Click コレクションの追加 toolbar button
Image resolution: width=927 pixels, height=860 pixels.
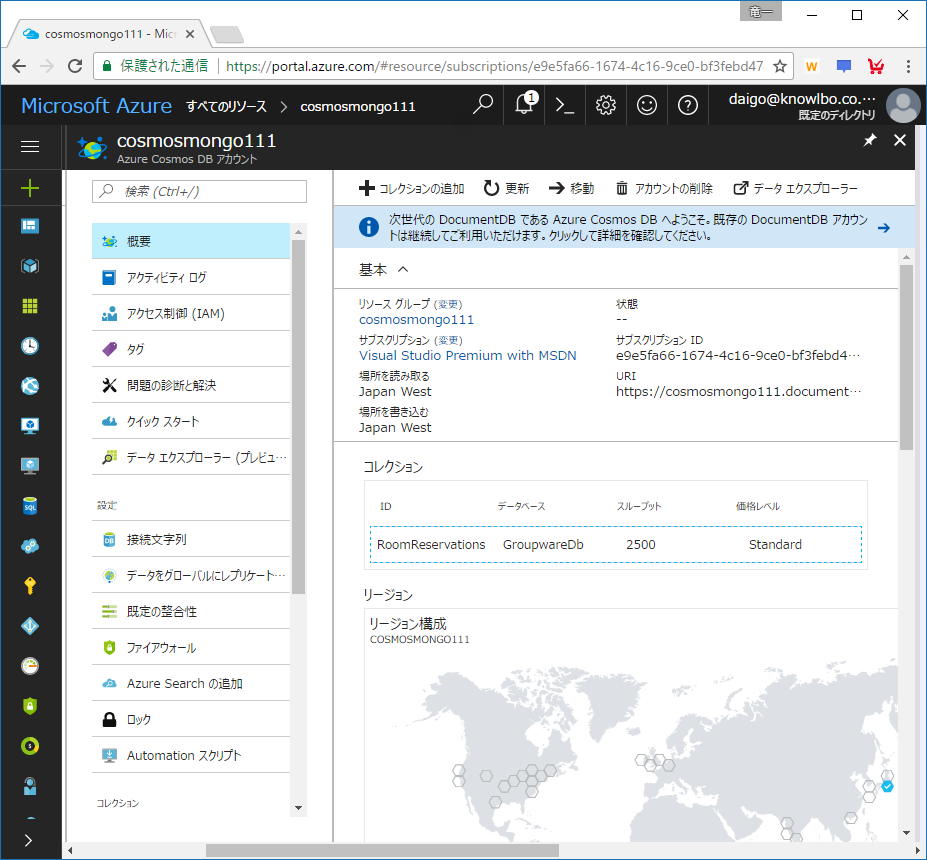point(411,189)
